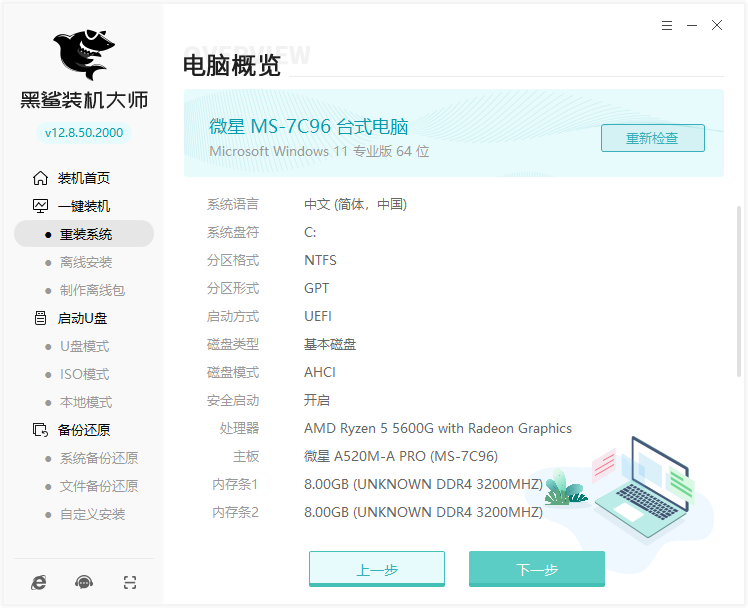Close the 黑鲨装机大师 window
Image resolution: width=748 pixels, height=608 pixels.
click(717, 25)
